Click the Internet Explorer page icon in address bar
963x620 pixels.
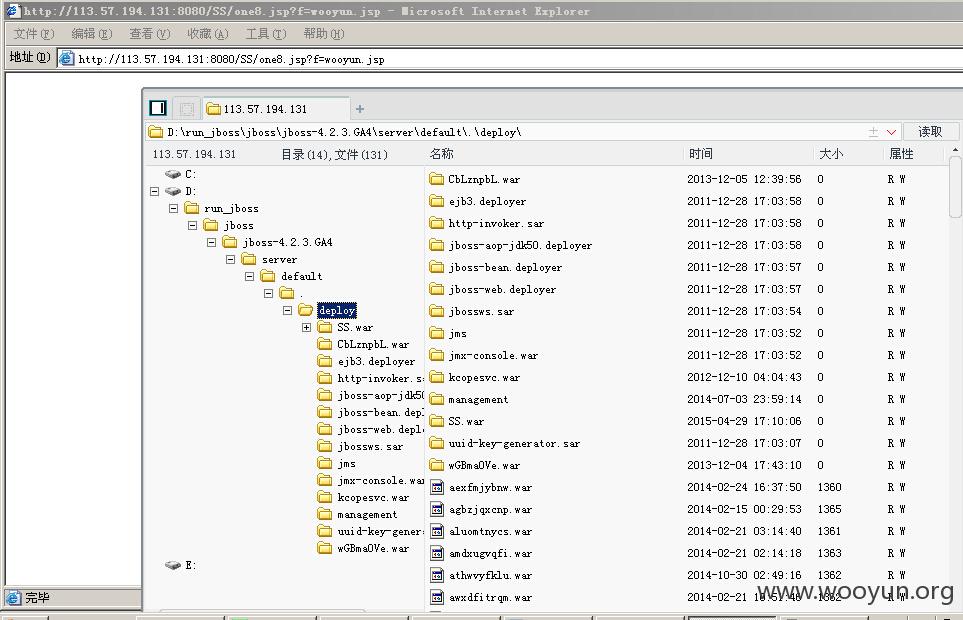(66, 59)
